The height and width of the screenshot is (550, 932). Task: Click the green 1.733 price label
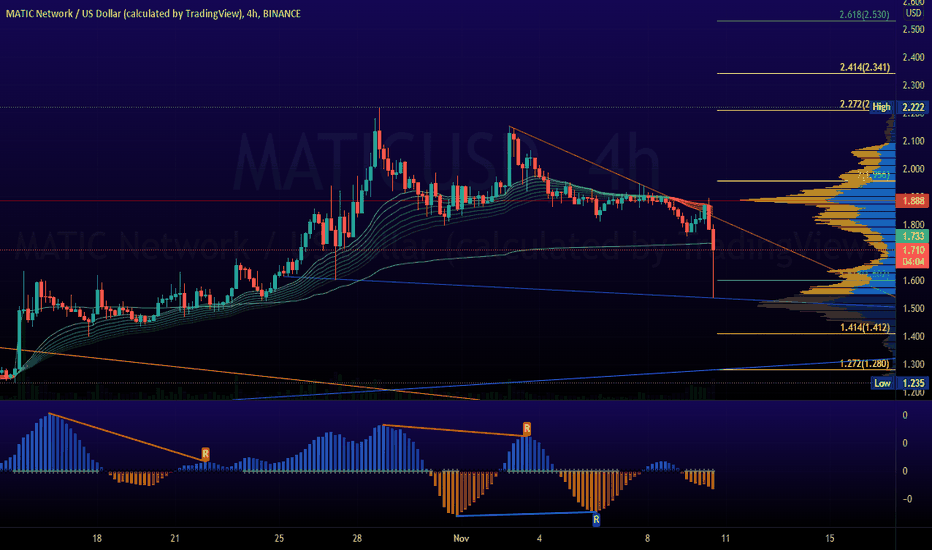point(913,237)
